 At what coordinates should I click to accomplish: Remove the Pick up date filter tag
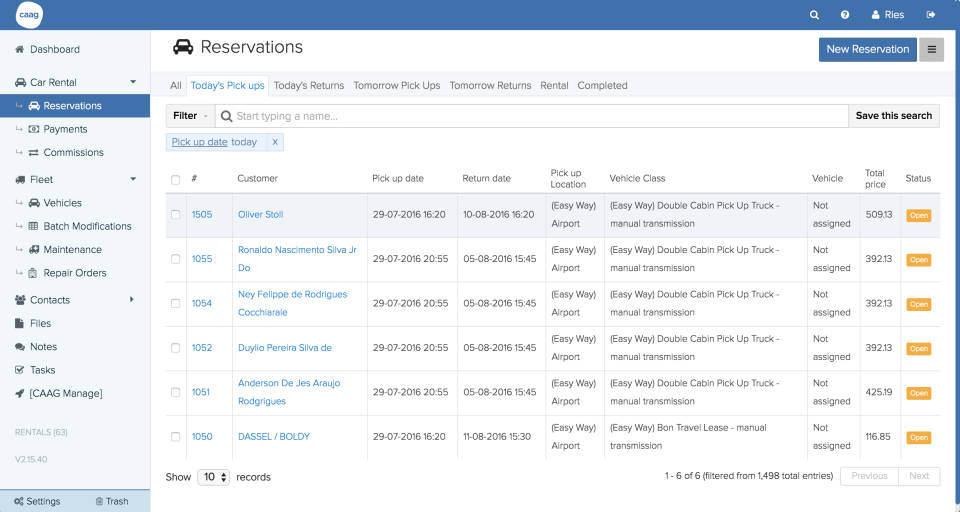[275, 142]
